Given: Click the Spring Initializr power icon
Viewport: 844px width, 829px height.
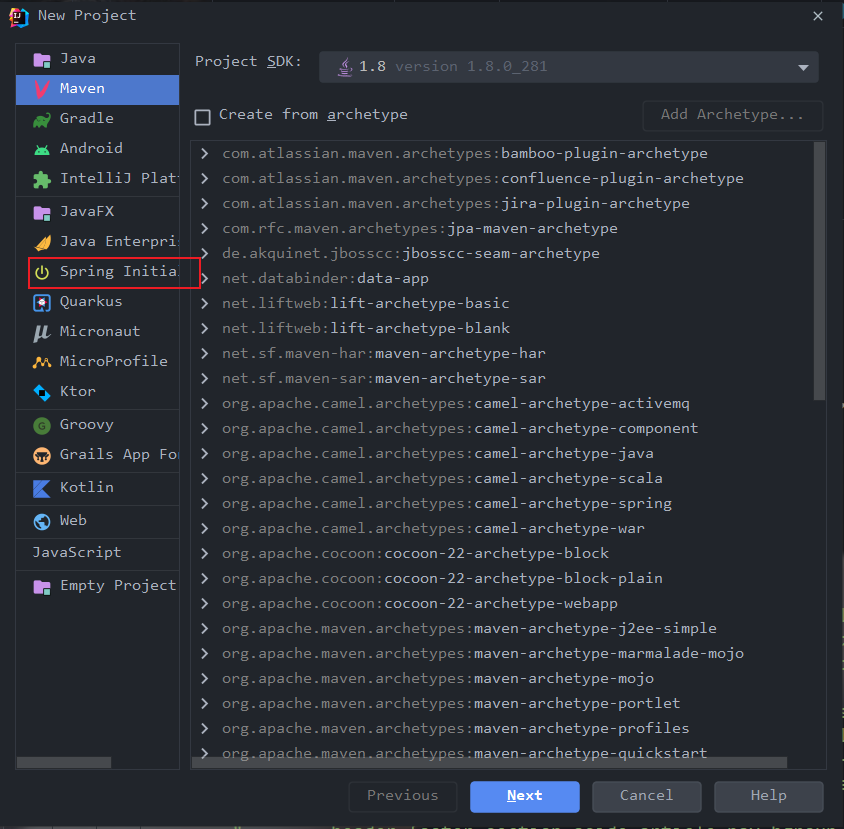Looking at the screenshot, I should [x=41, y=272].
